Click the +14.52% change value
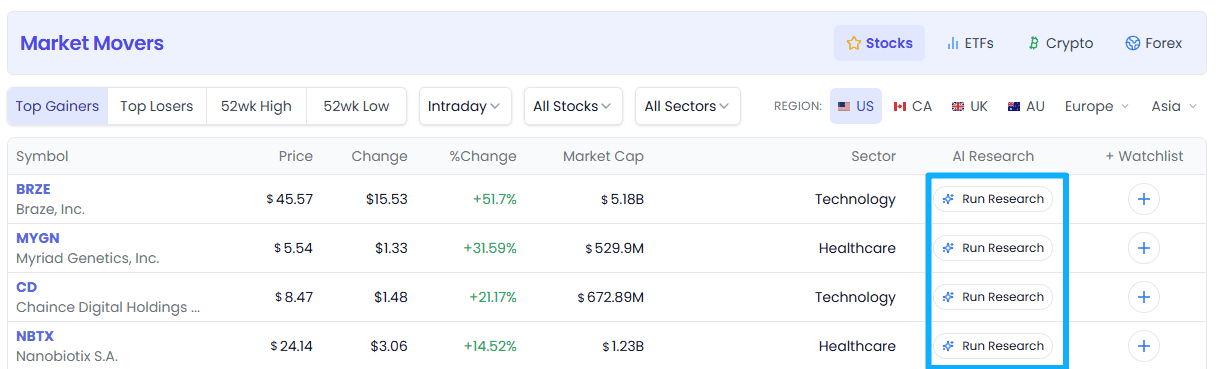Screen dimensions: 1218x369 (x=490, y=346)
